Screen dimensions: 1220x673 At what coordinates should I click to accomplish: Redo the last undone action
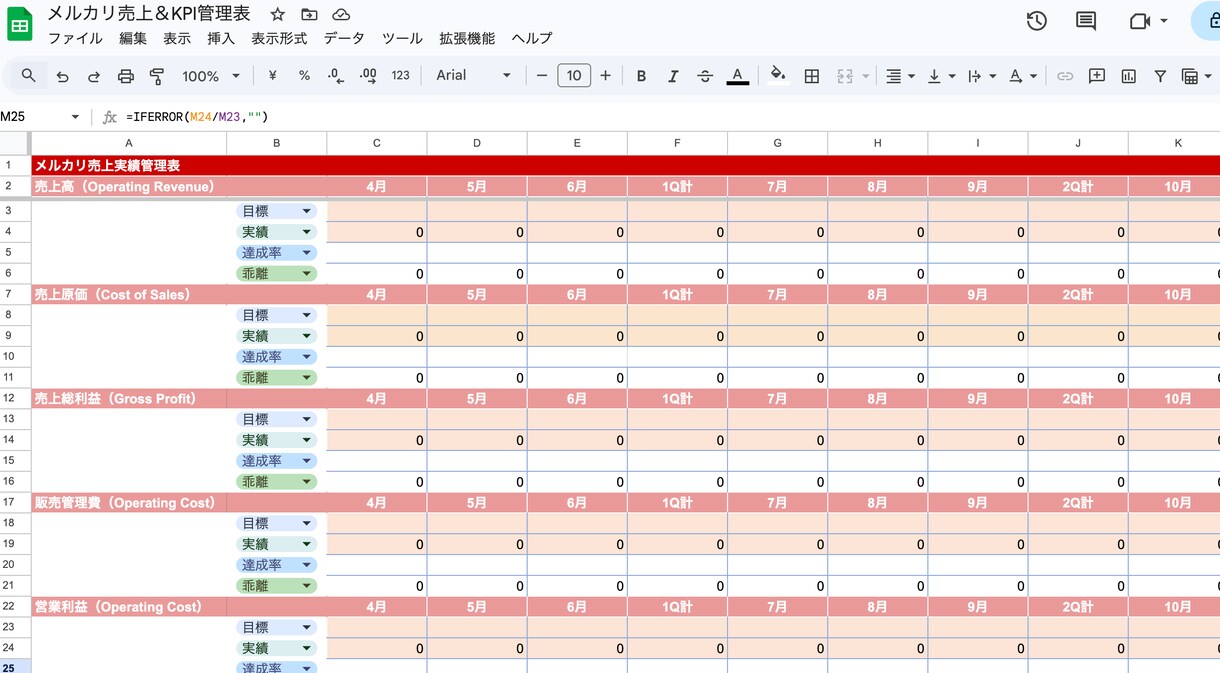tap(94, 76)
